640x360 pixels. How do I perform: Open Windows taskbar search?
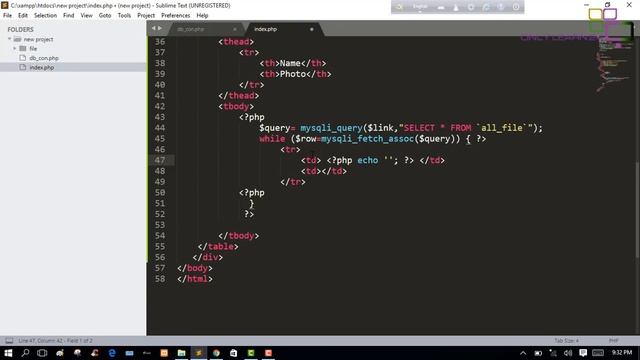(25, 353)
